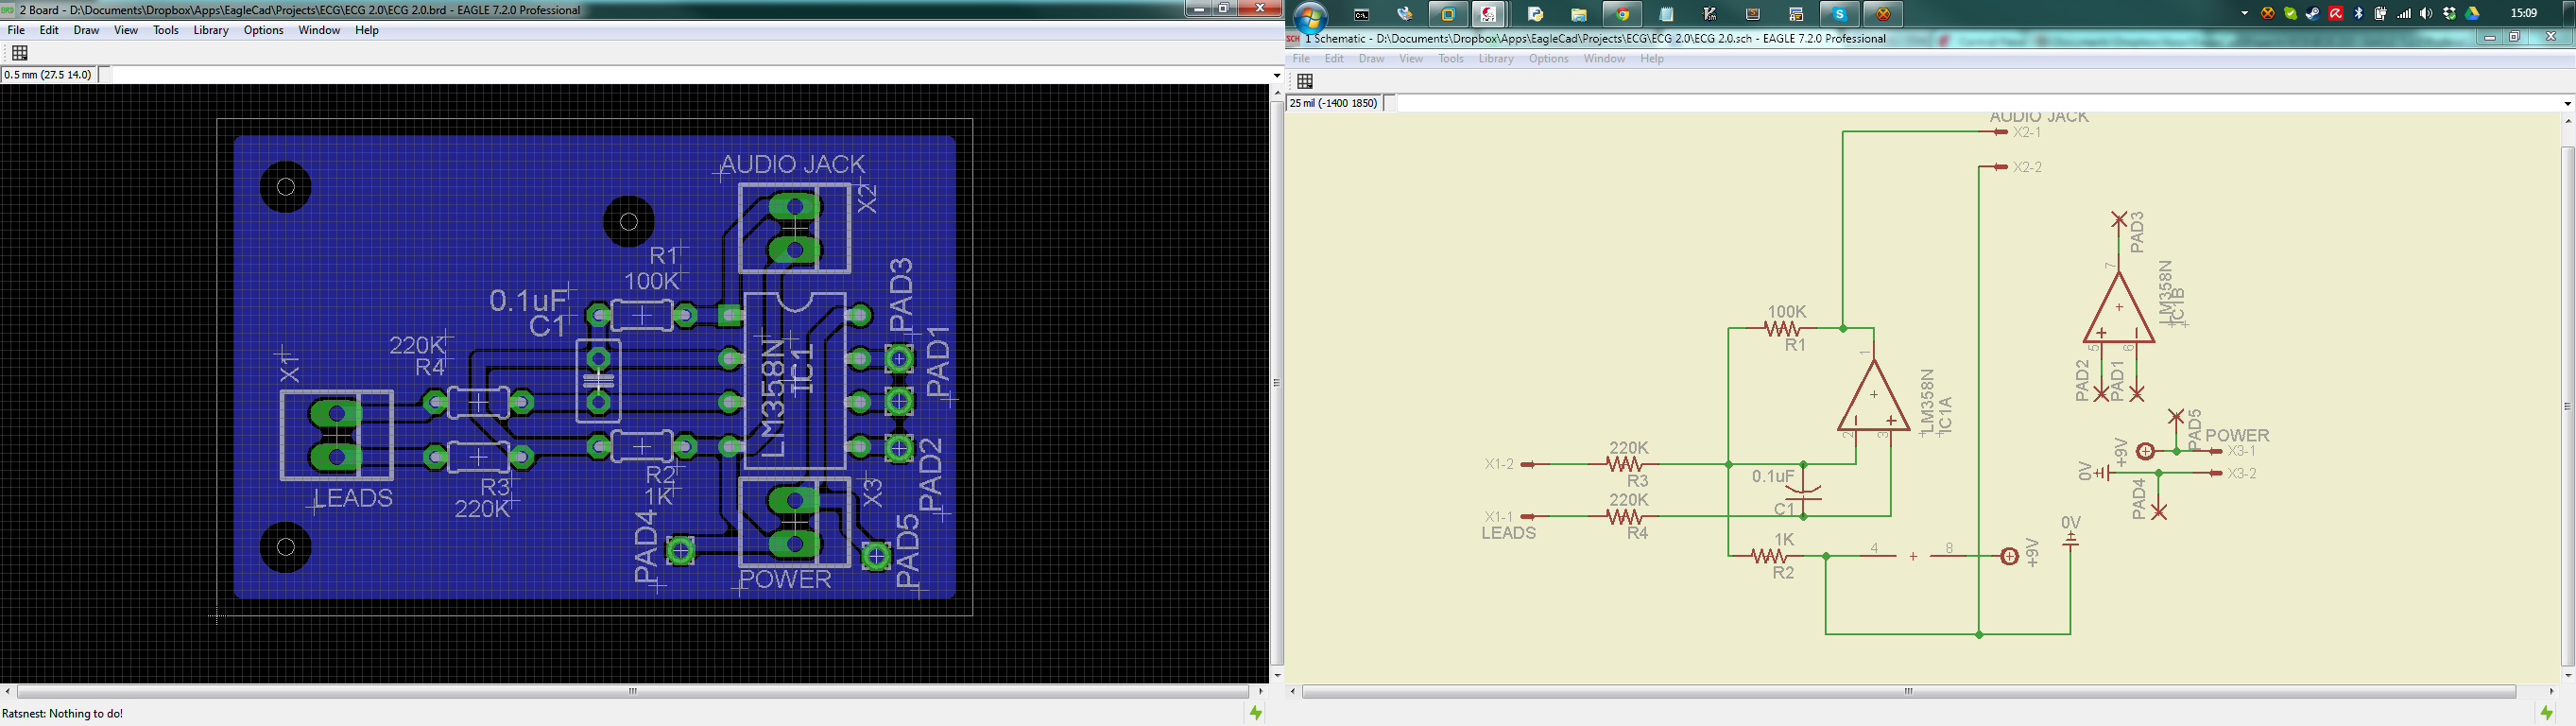Viewport: 2576px width, 726px height.
Task: Open the yellow square taskbar application
Action: tap(1448, 14)
